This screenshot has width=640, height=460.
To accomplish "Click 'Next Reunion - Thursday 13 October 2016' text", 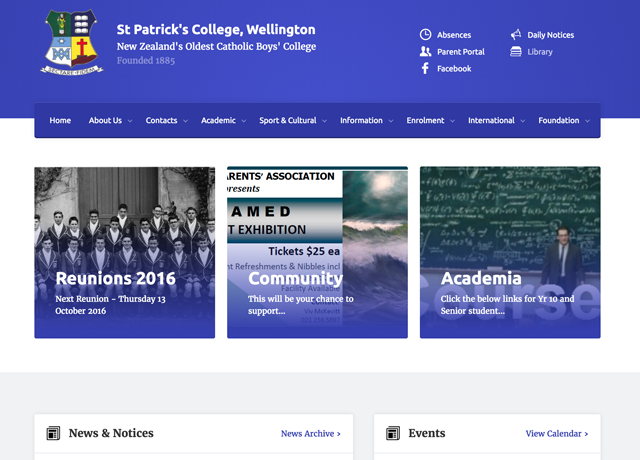I will point(110,305).
